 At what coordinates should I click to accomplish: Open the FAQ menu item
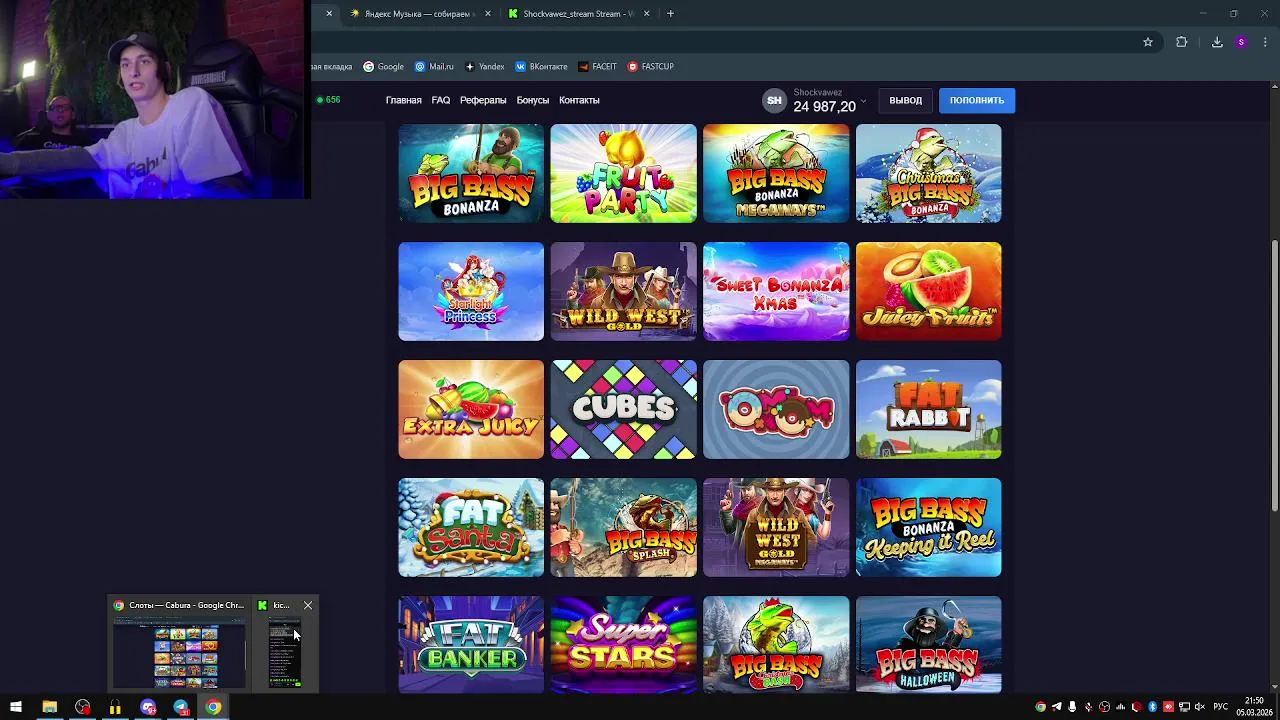tap(441, 100)
